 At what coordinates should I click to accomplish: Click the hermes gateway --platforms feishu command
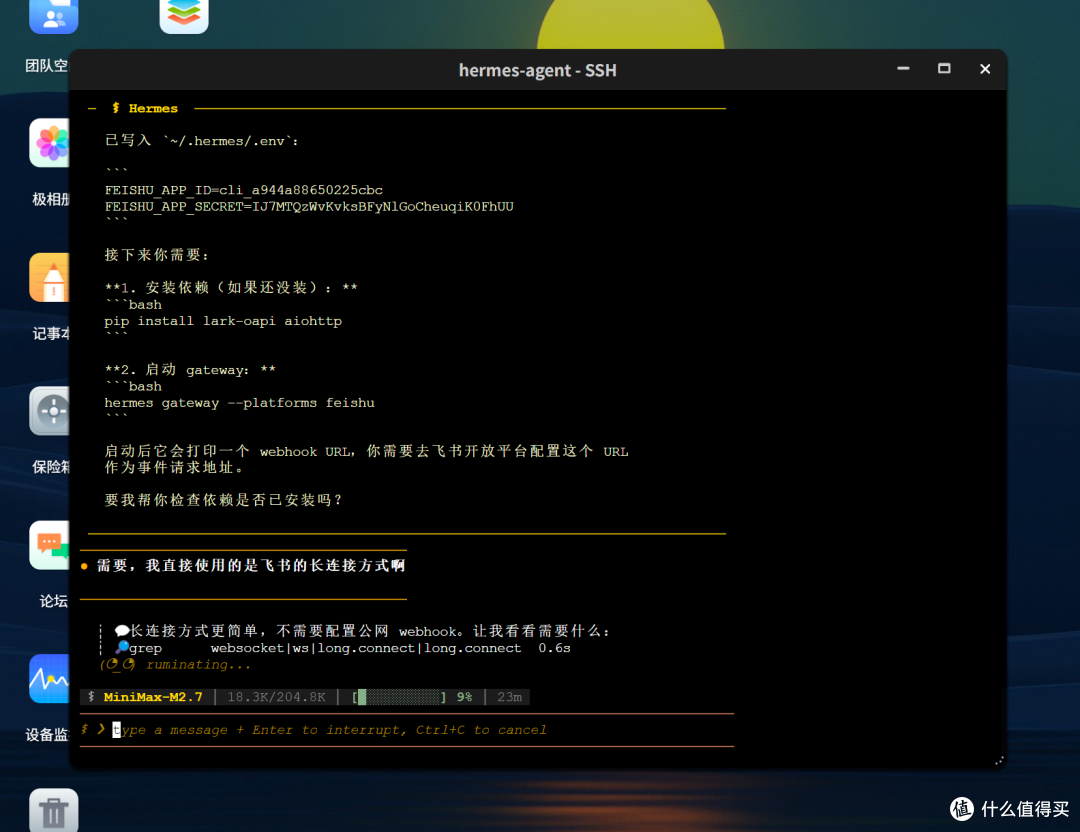tap(239, 403)
